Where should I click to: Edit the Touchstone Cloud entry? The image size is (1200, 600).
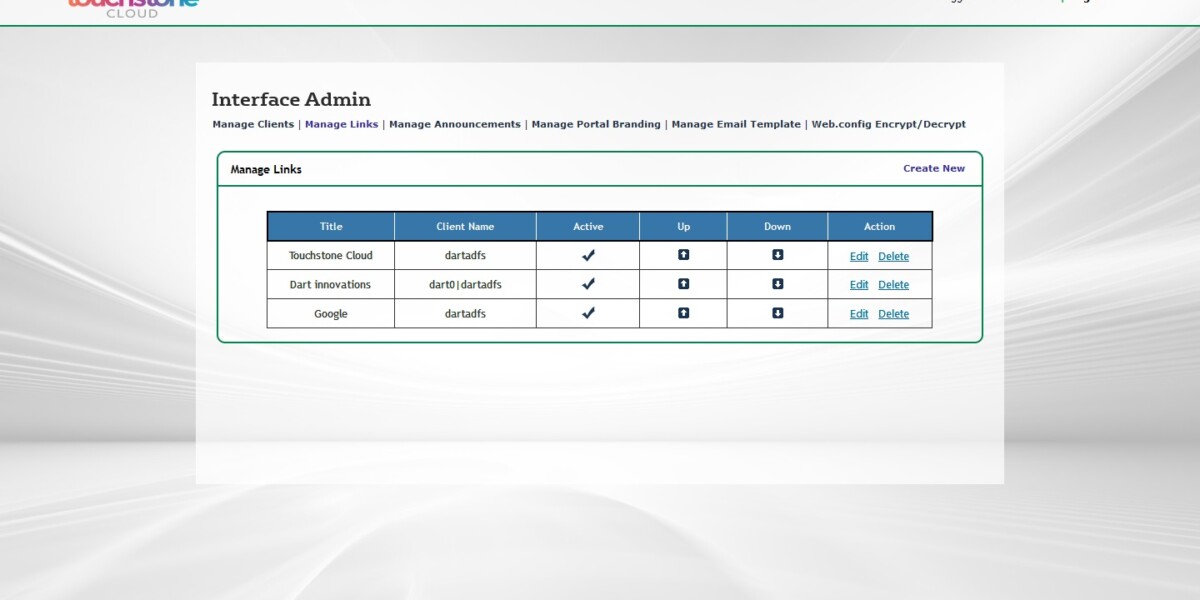[858, 255]
